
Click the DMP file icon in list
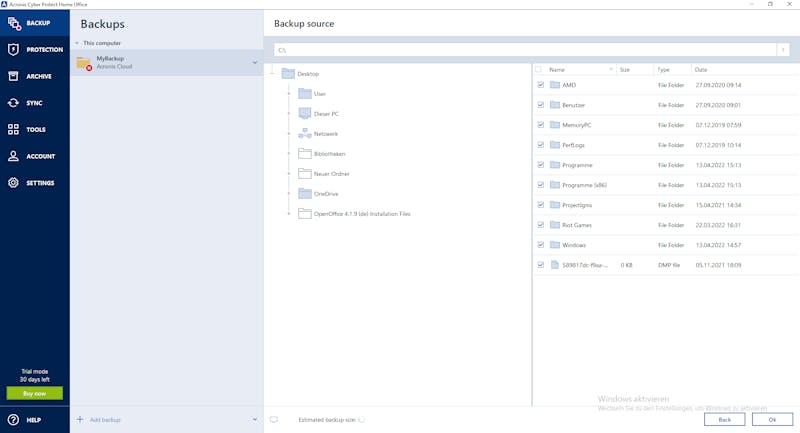[x=555, y=265]
